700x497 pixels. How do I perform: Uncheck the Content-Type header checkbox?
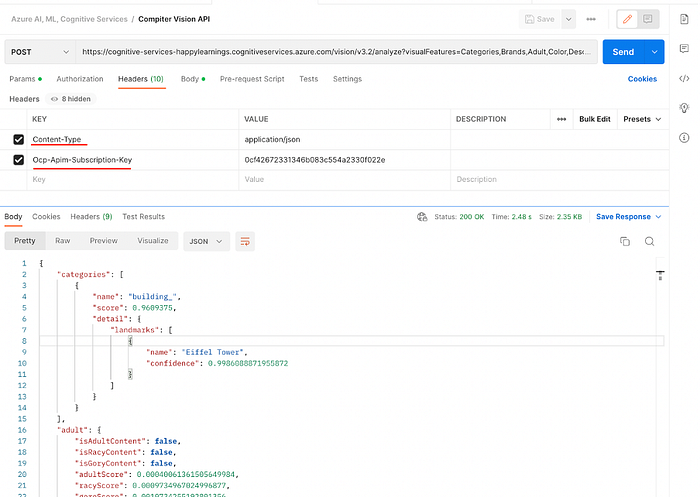click(18, 139)
